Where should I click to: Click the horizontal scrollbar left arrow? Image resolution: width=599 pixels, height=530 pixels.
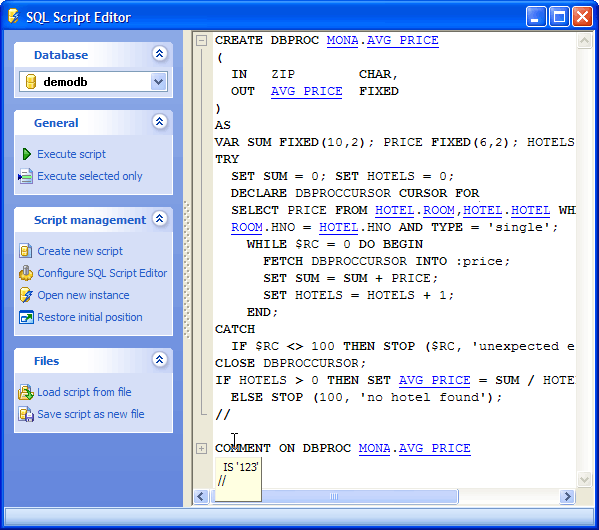coord(201,497)
